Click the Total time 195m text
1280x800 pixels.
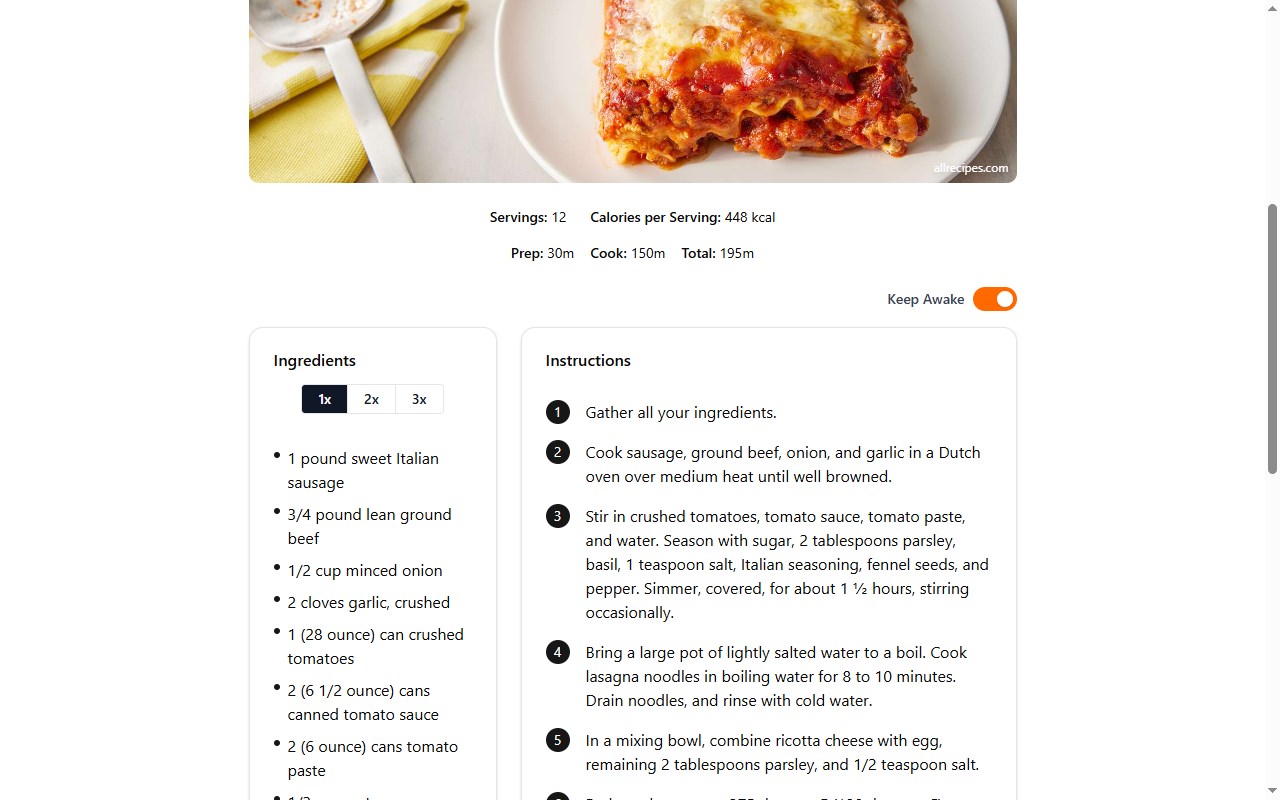(x=718, y=253)
